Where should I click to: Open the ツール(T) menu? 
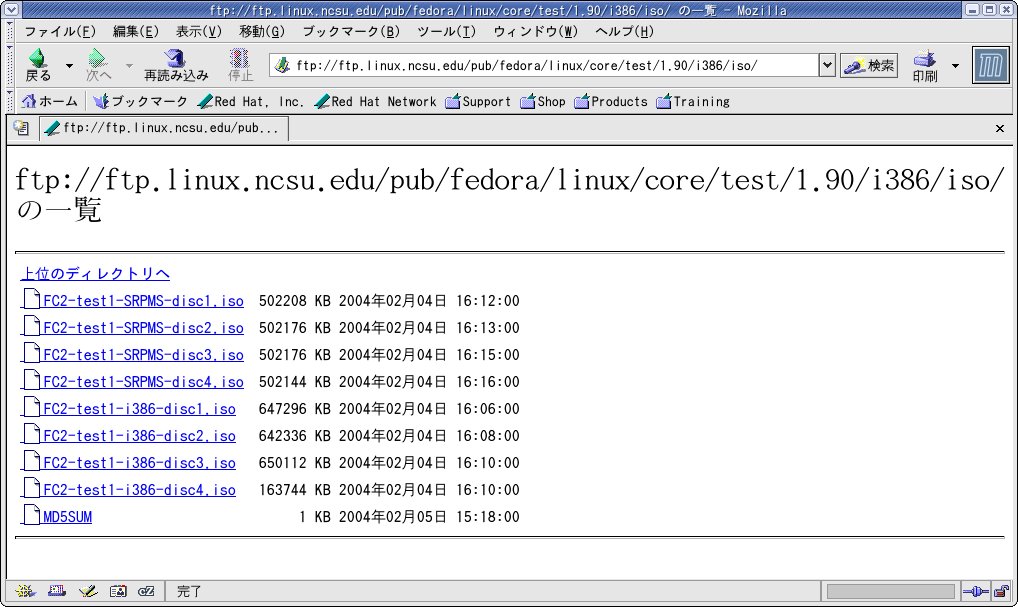(446, 31)
